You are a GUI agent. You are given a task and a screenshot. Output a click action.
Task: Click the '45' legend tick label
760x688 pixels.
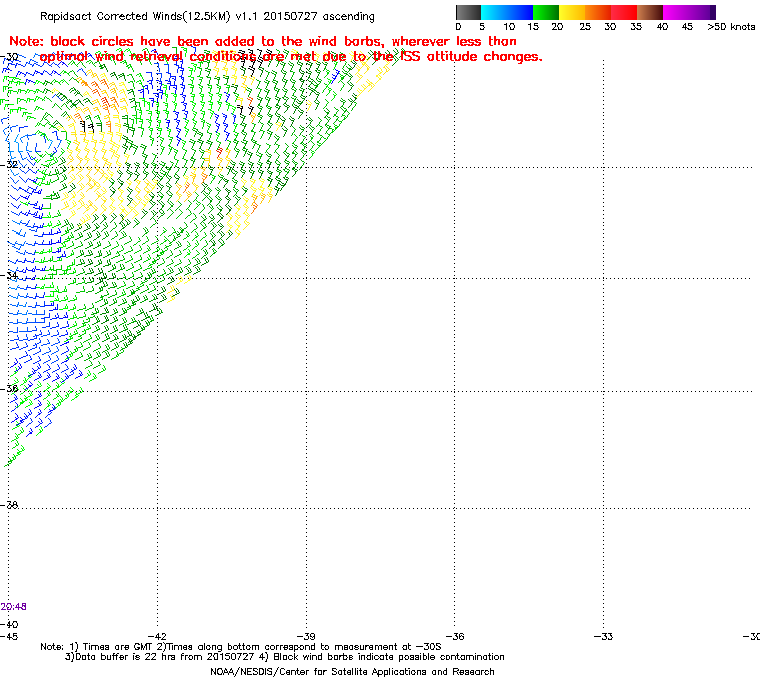pyautogui.click(x=687, y=27)
